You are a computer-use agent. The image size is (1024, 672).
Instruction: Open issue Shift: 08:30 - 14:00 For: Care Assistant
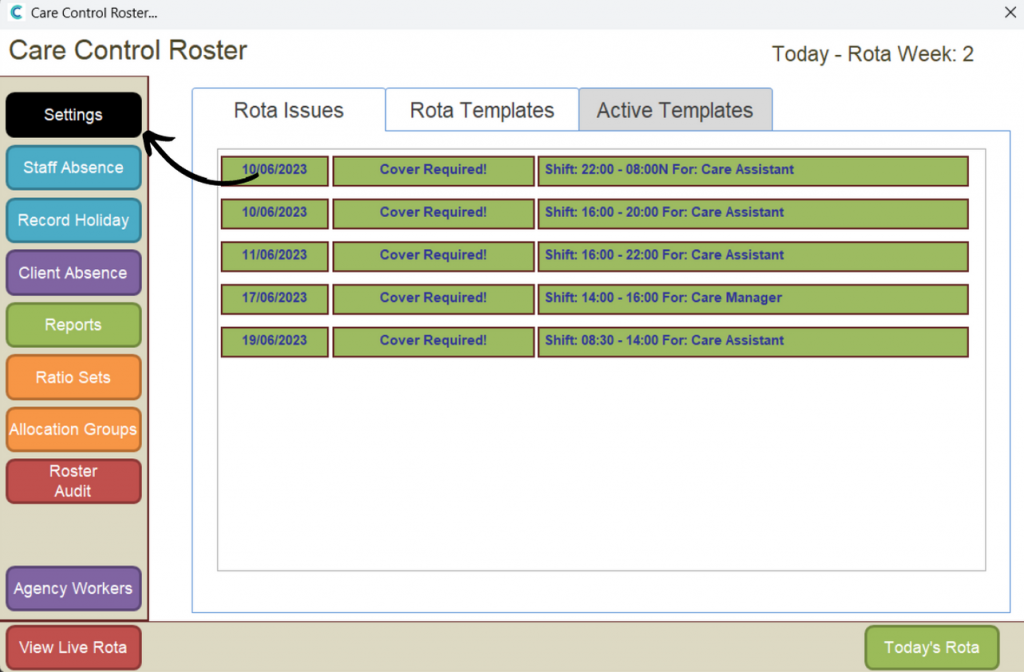(x=753, y=342)
